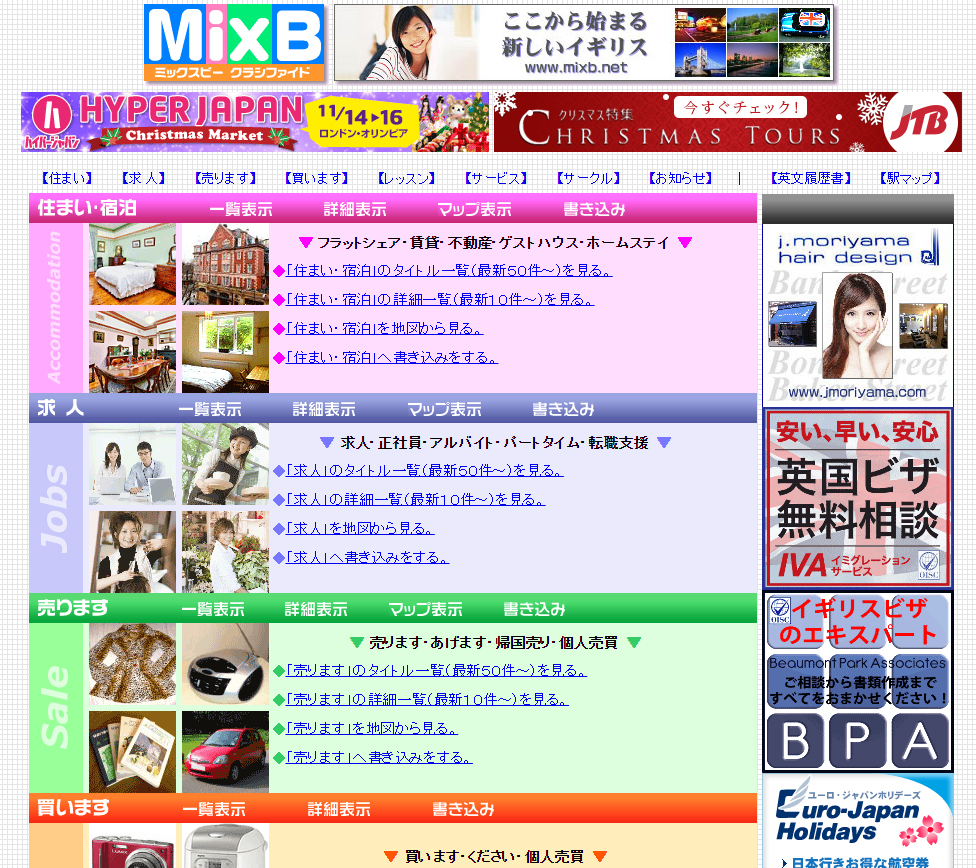
Task: Open 【買います】 in the top navigation
Action: click(316, 179)
